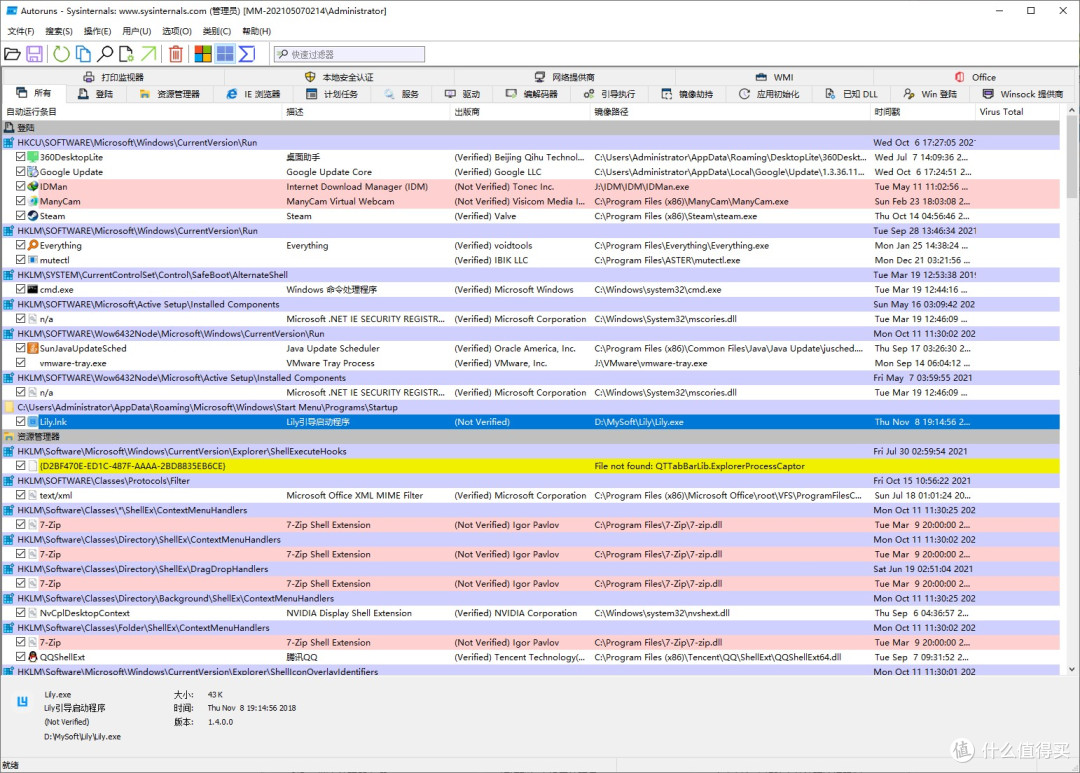Viewport: 1080px width, 773px height.
Task: Switch to the WMI tab
Action: pyautogui.click(x=775, y=77)
